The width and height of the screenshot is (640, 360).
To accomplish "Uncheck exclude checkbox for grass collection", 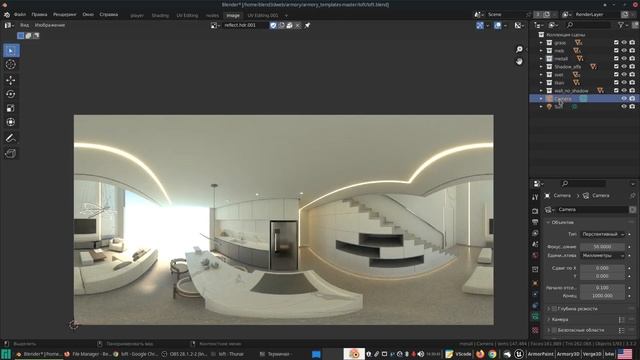I will (x=616, y=42).
